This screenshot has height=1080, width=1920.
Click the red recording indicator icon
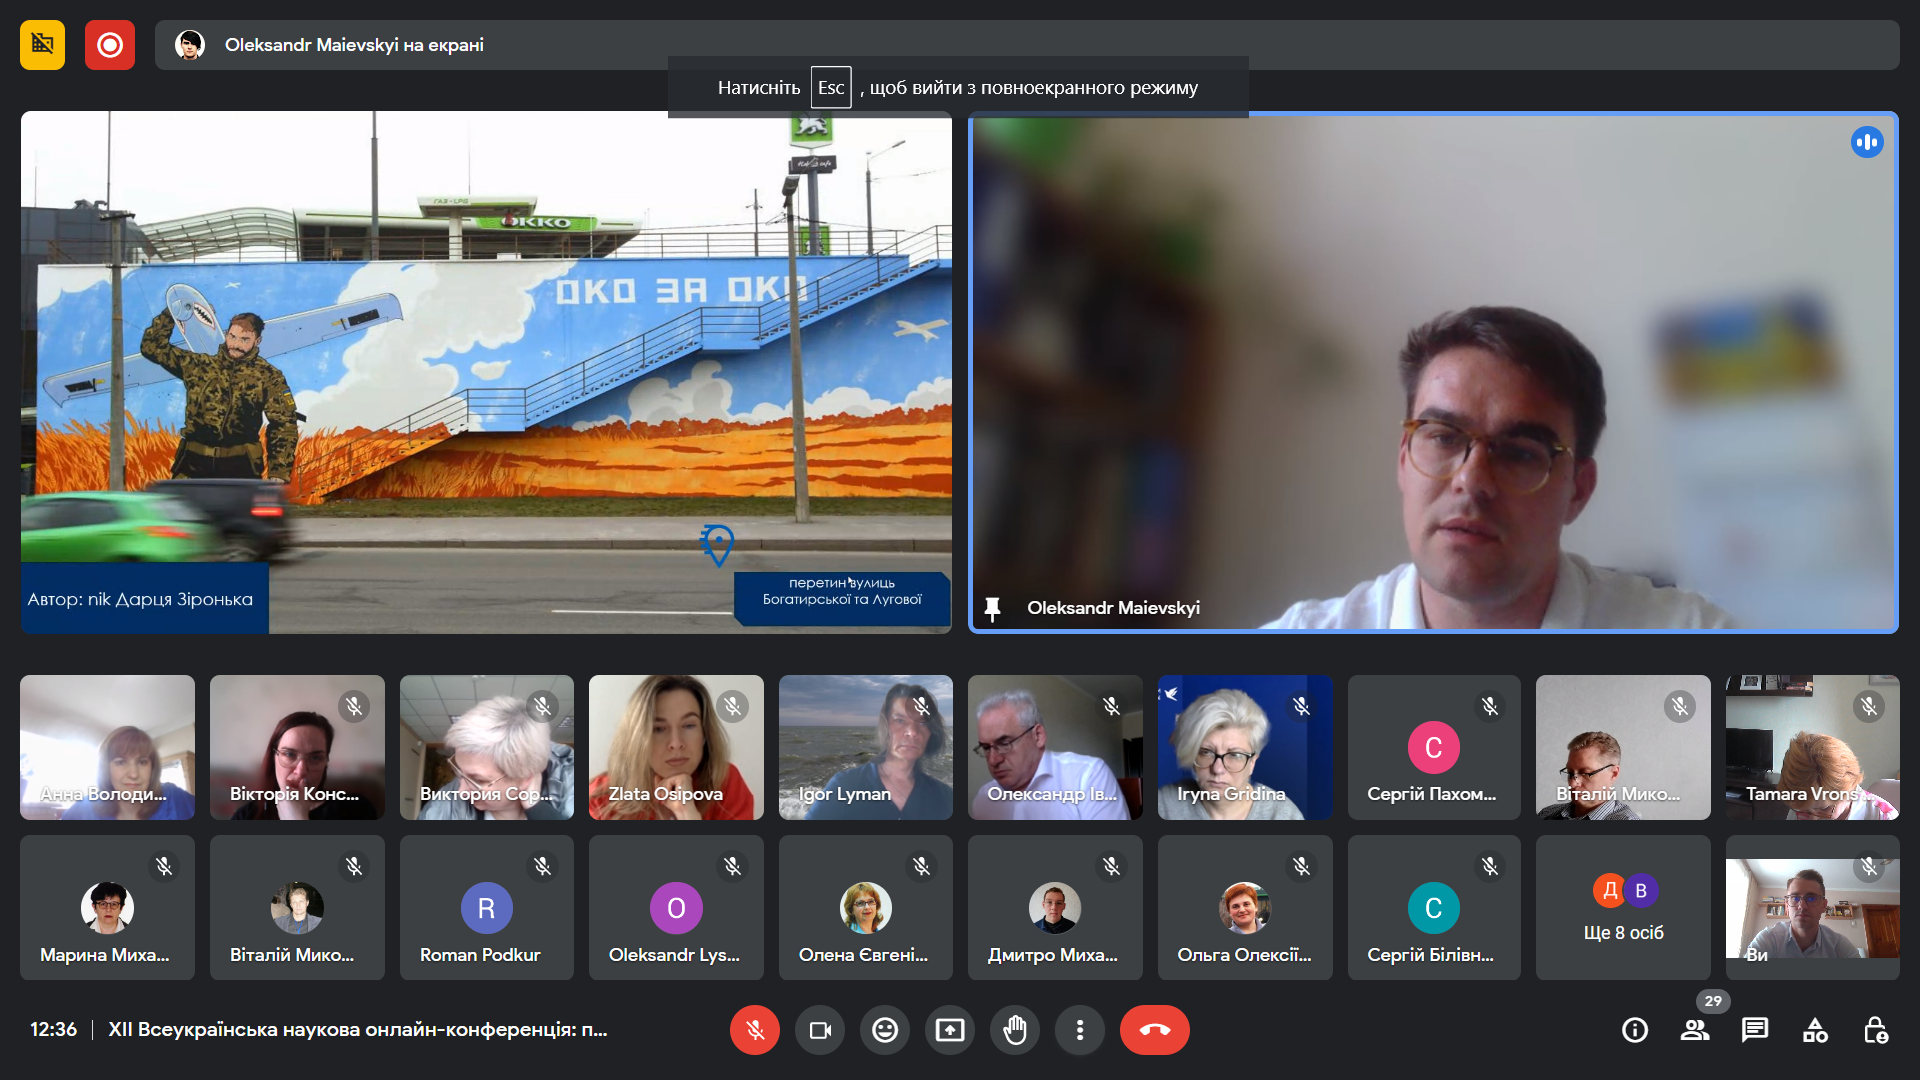(x=110, y=45)
